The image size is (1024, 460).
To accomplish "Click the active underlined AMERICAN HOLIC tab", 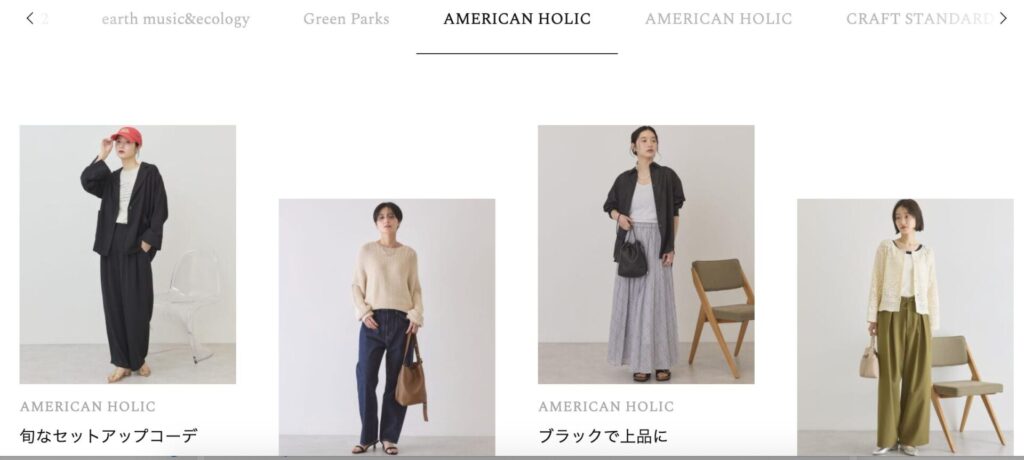I will [x=517, y=19].
